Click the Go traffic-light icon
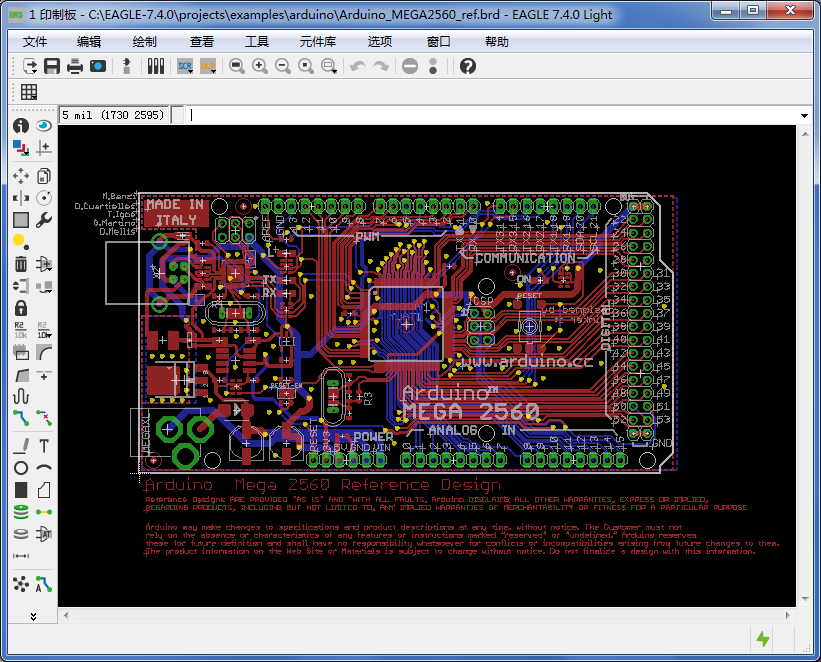Screen dimensions: 821x662 pos(432,66)
